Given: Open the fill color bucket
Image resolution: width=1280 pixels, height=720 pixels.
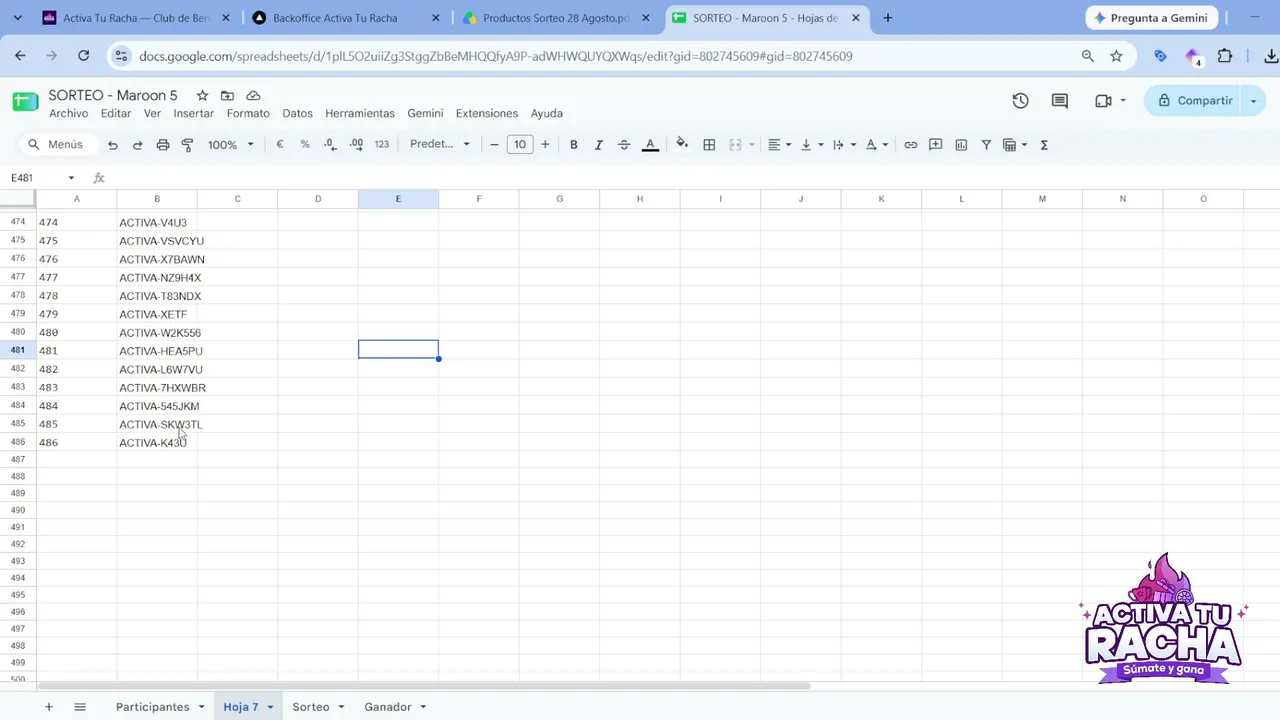Looking at the screenshot, I should pos(682,145).
